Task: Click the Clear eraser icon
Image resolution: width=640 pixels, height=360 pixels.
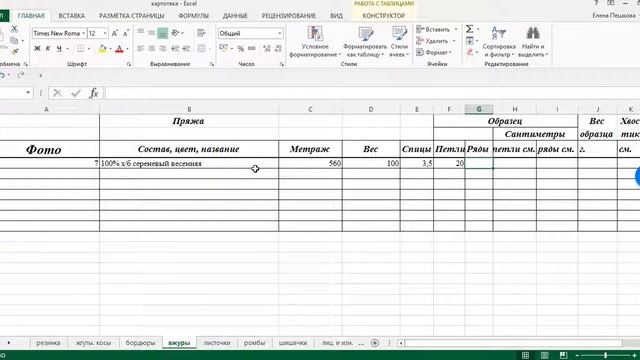Action: [x=469, y=52]
